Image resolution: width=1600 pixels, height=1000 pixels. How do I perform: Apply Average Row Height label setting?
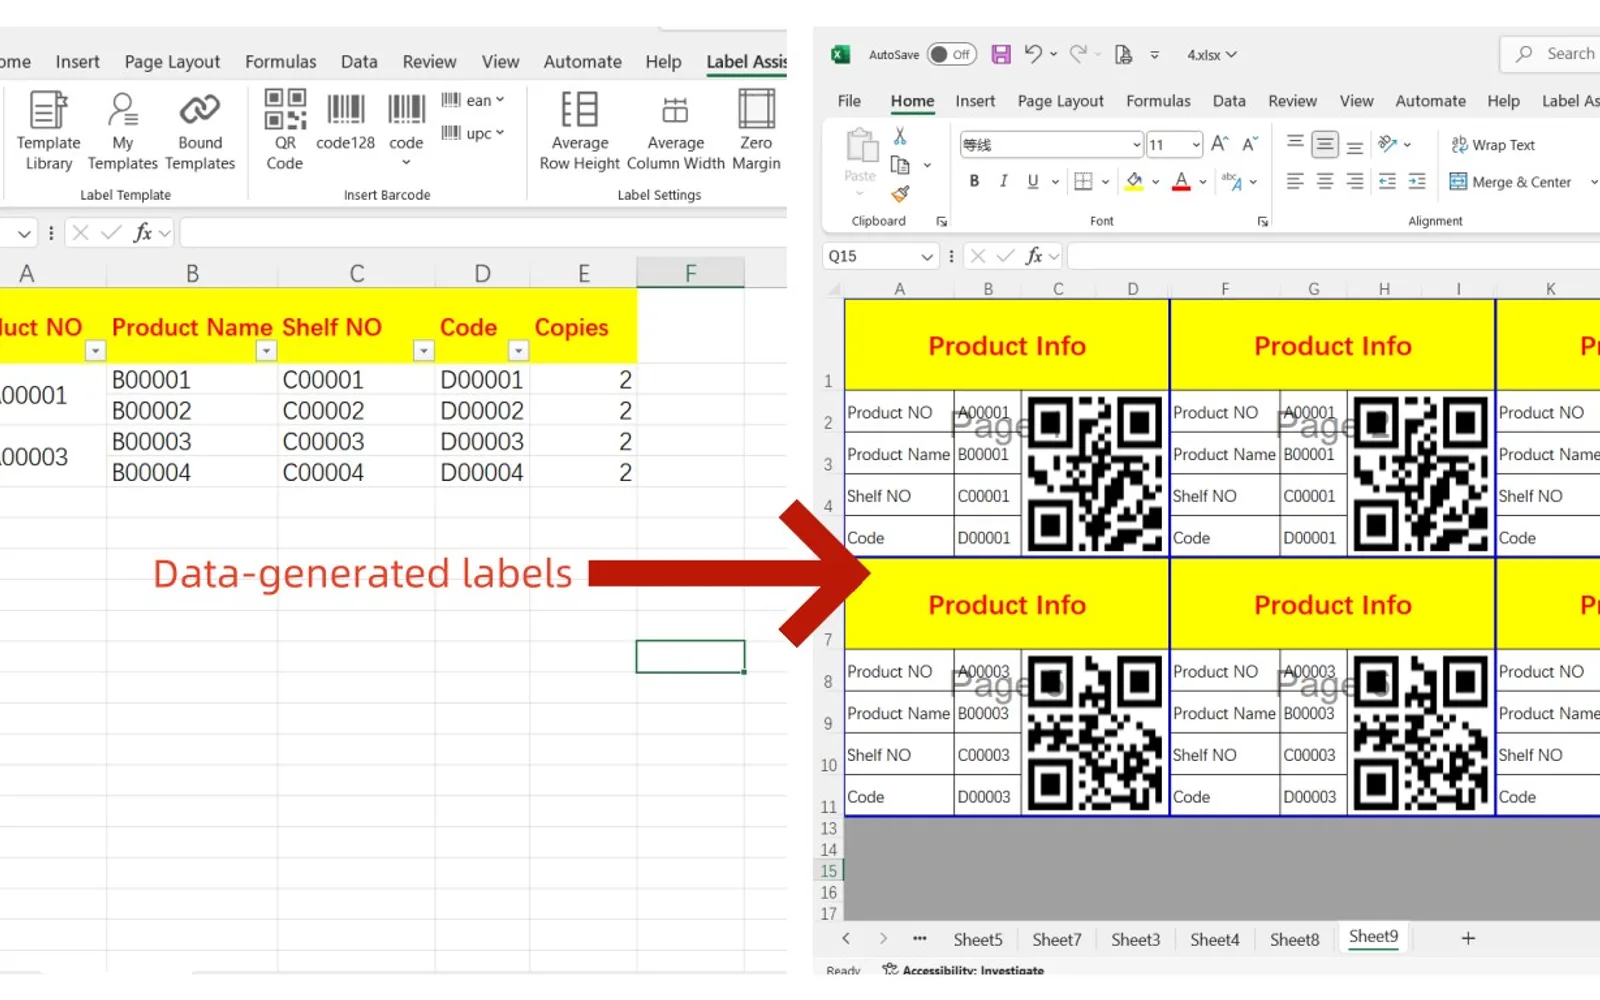[580, 131]
